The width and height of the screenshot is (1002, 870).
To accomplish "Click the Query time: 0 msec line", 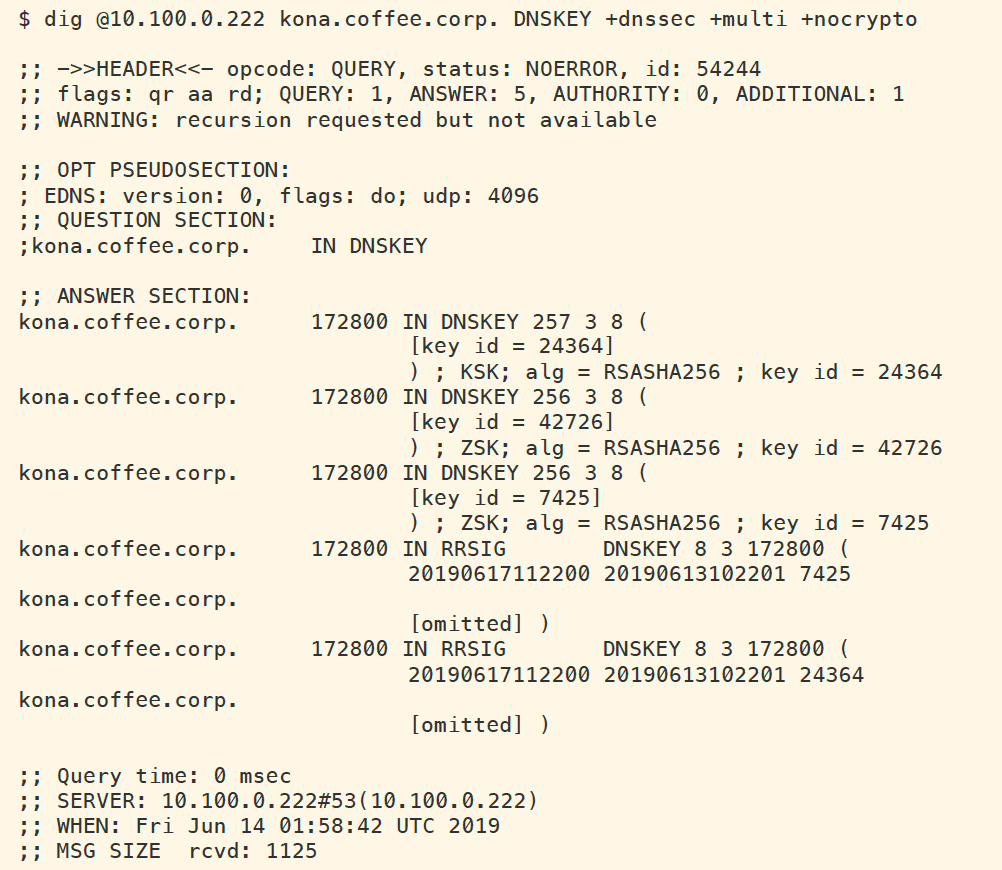I will pos(155,776).
